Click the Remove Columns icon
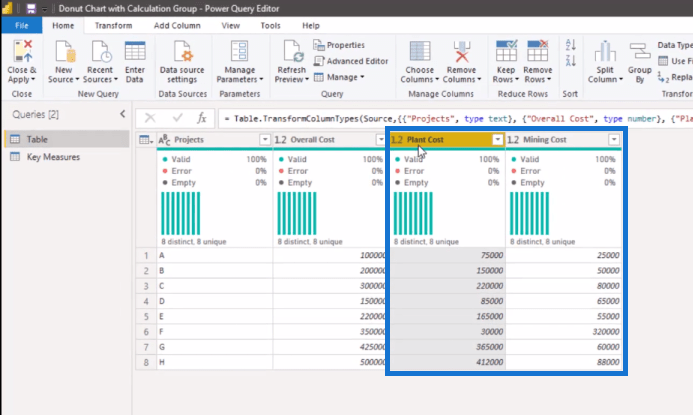The image size is (693, 415). click(462, 51)
